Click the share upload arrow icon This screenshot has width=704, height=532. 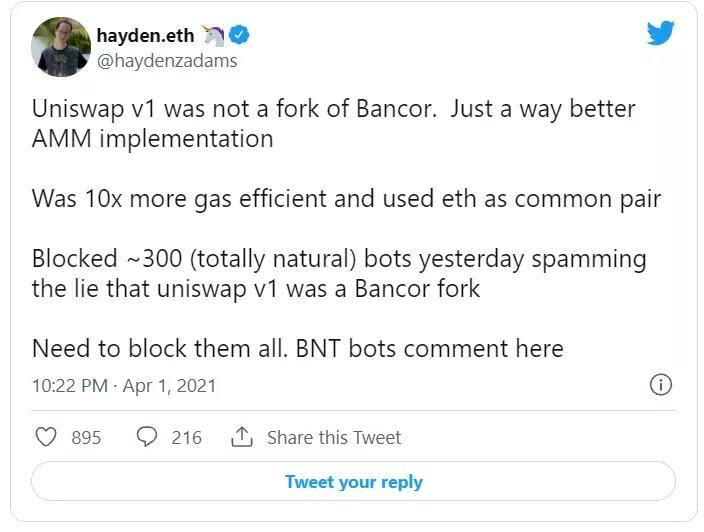click(x=241, y=437)
